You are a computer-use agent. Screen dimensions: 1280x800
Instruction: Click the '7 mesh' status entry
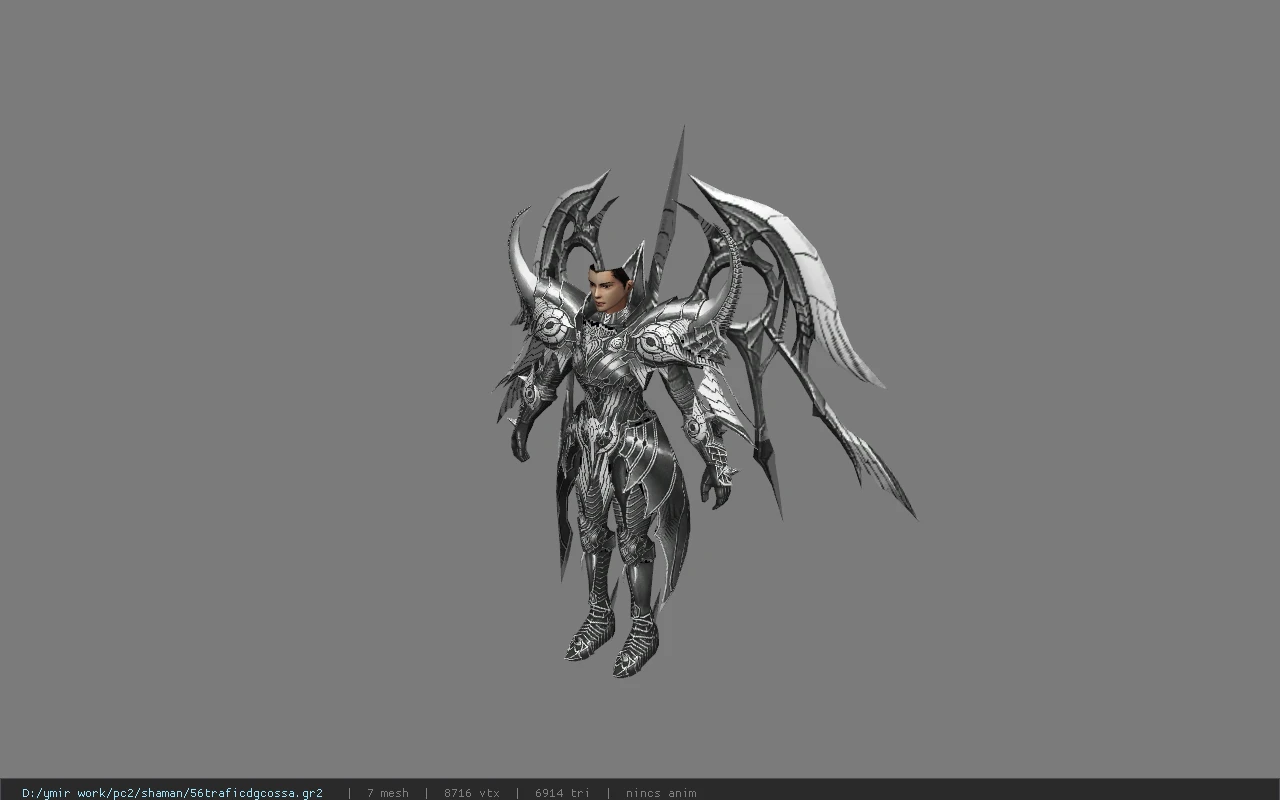(x=388, y=793)
